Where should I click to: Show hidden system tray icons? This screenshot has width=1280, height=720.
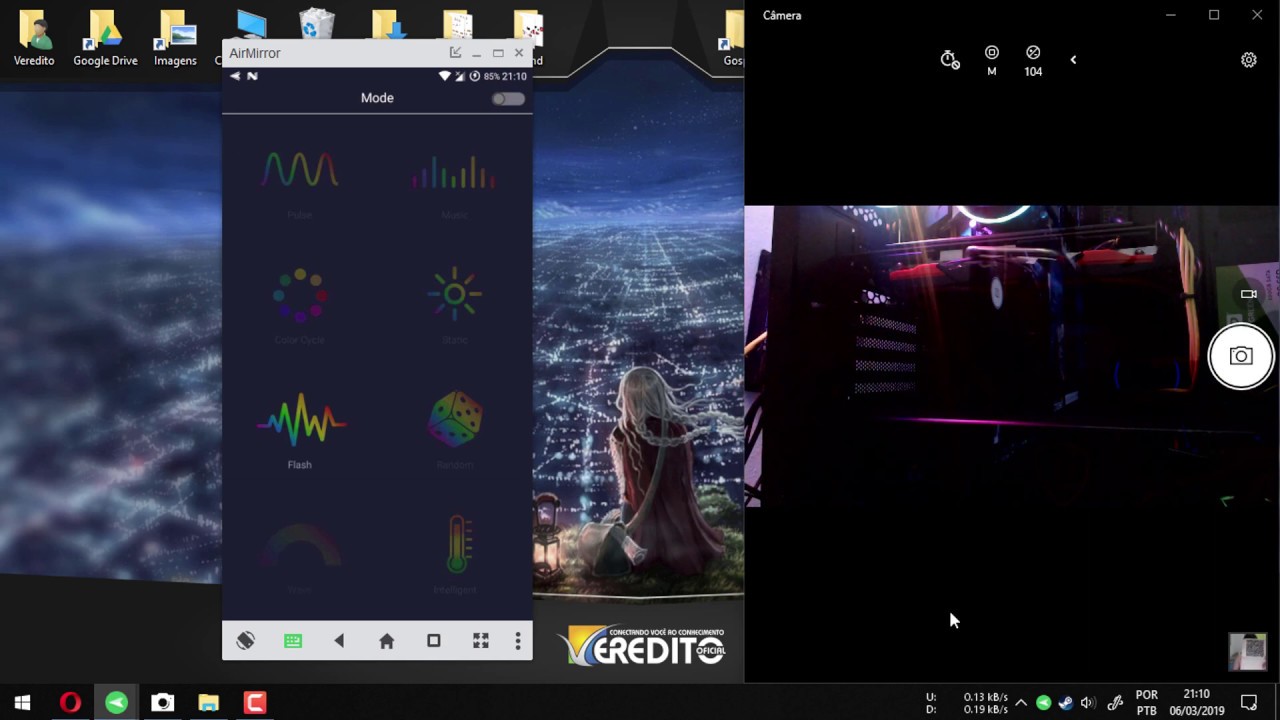pyautogui.click(x=1020, y=703)
